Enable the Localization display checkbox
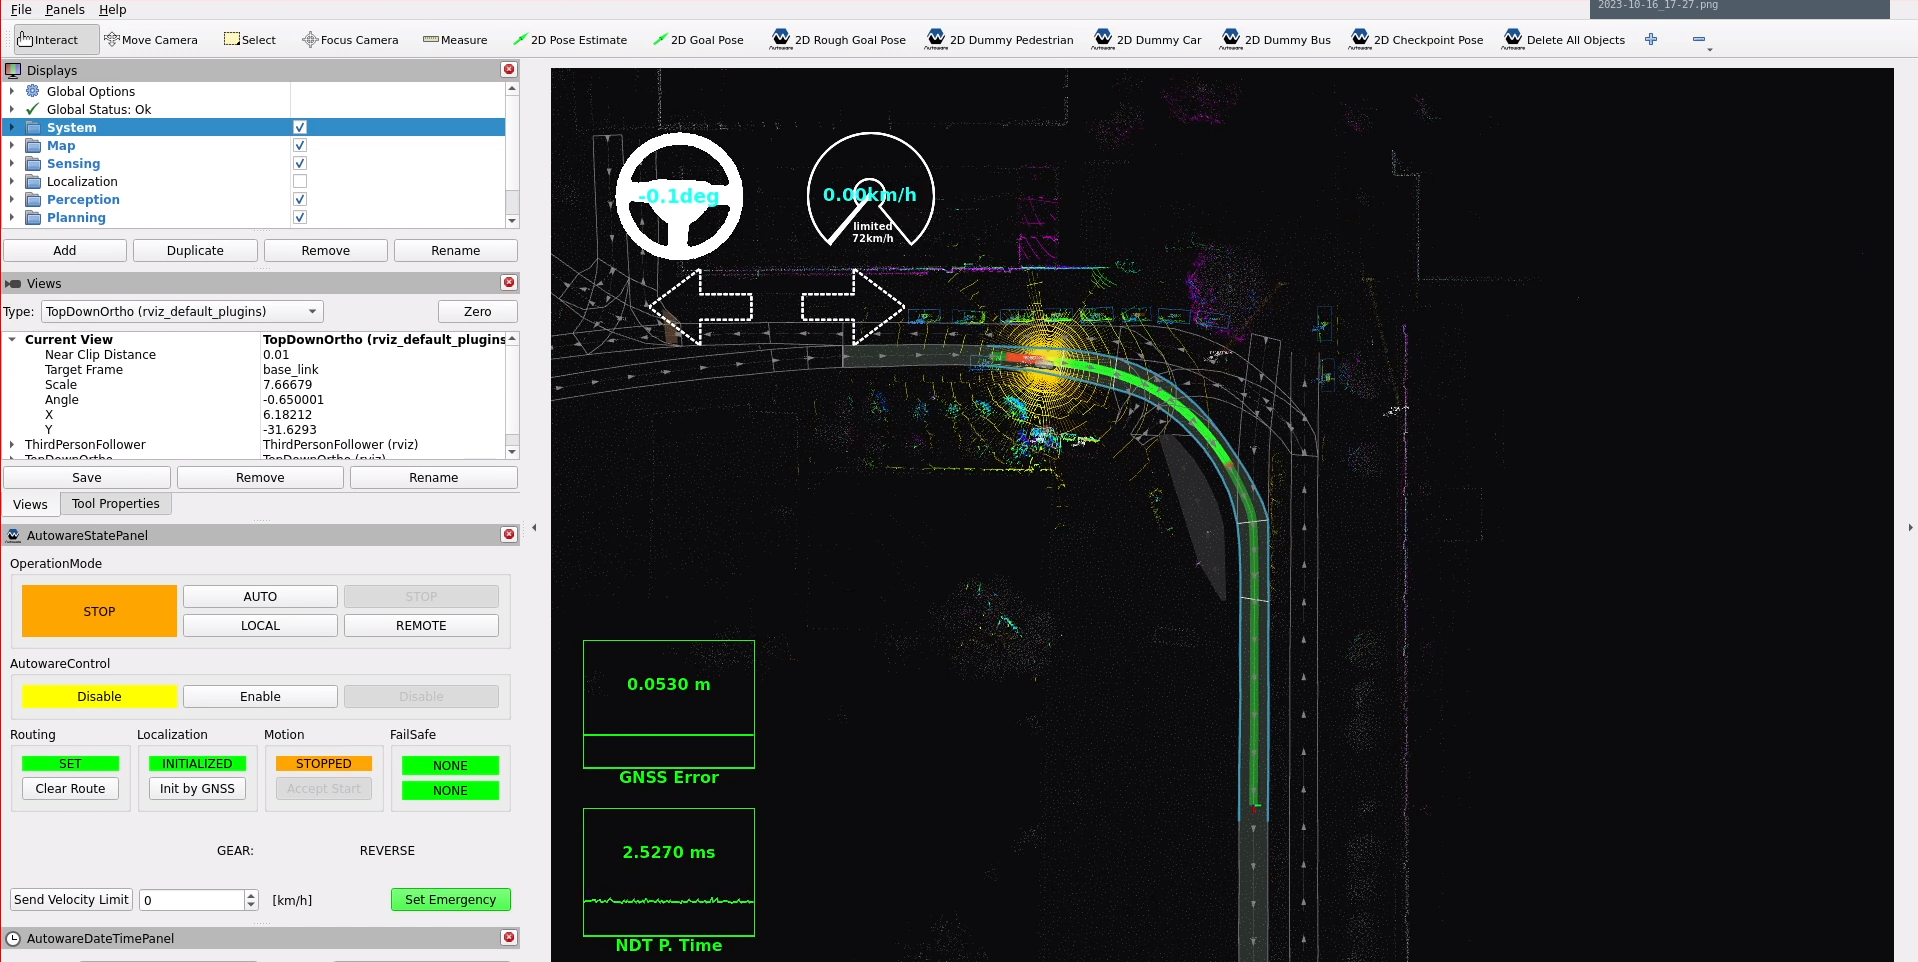1918x962 pixels. tap(300, 182)
